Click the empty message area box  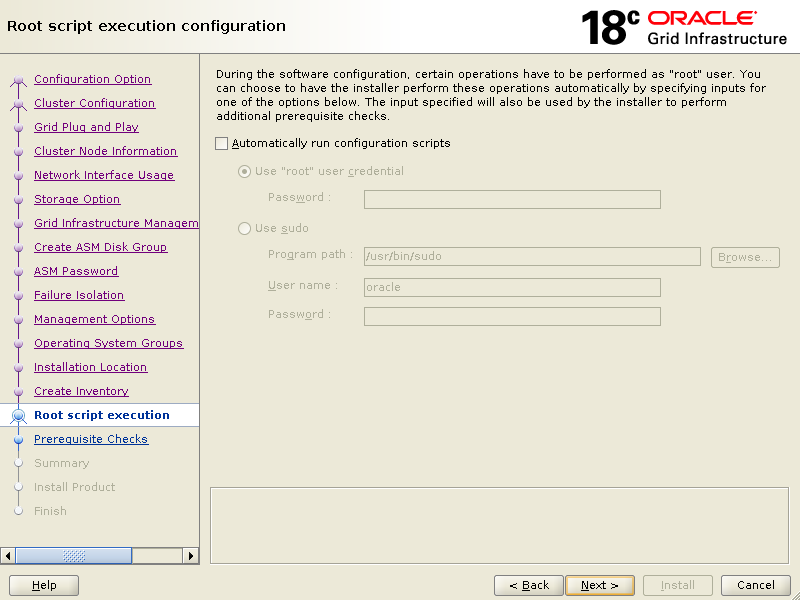(x=499, y=526)
